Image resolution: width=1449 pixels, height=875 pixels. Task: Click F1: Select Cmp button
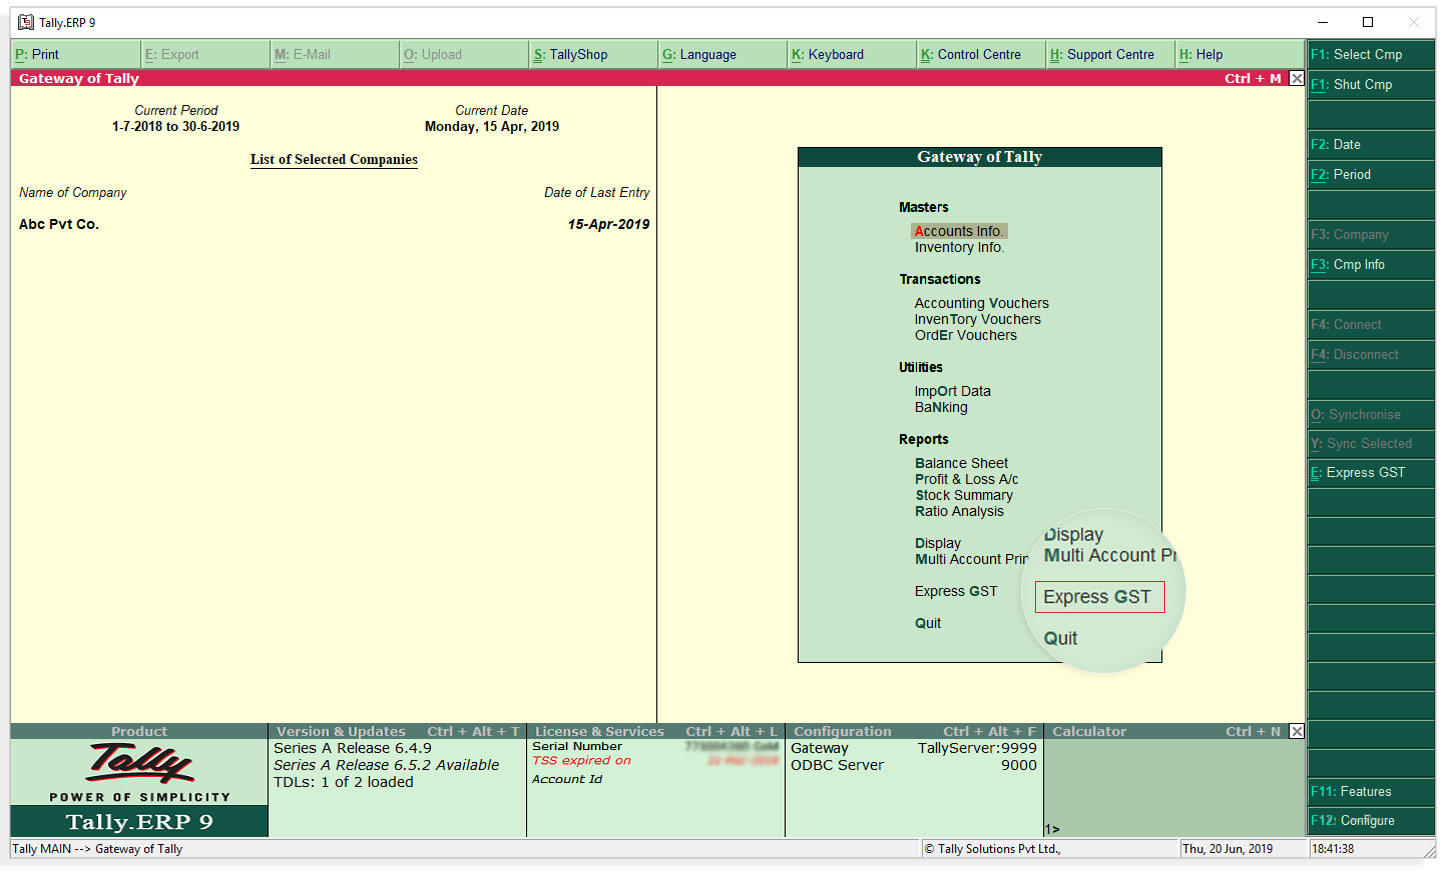1370,55
